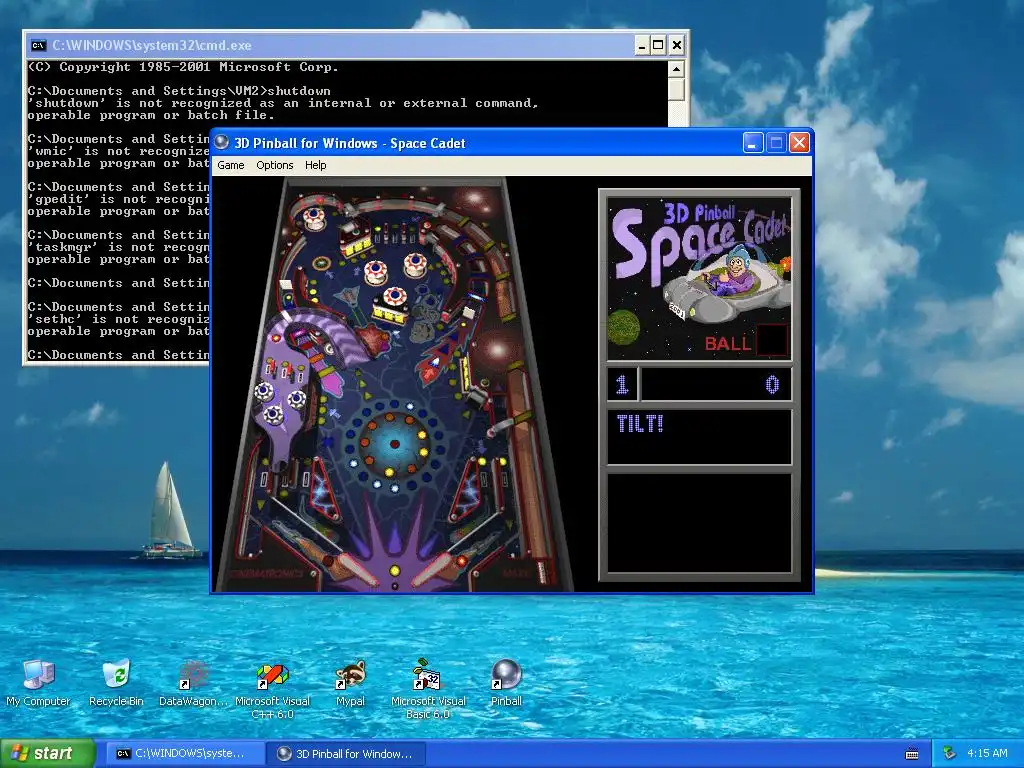Open the Options menu in Pinball

pos(274,165)
